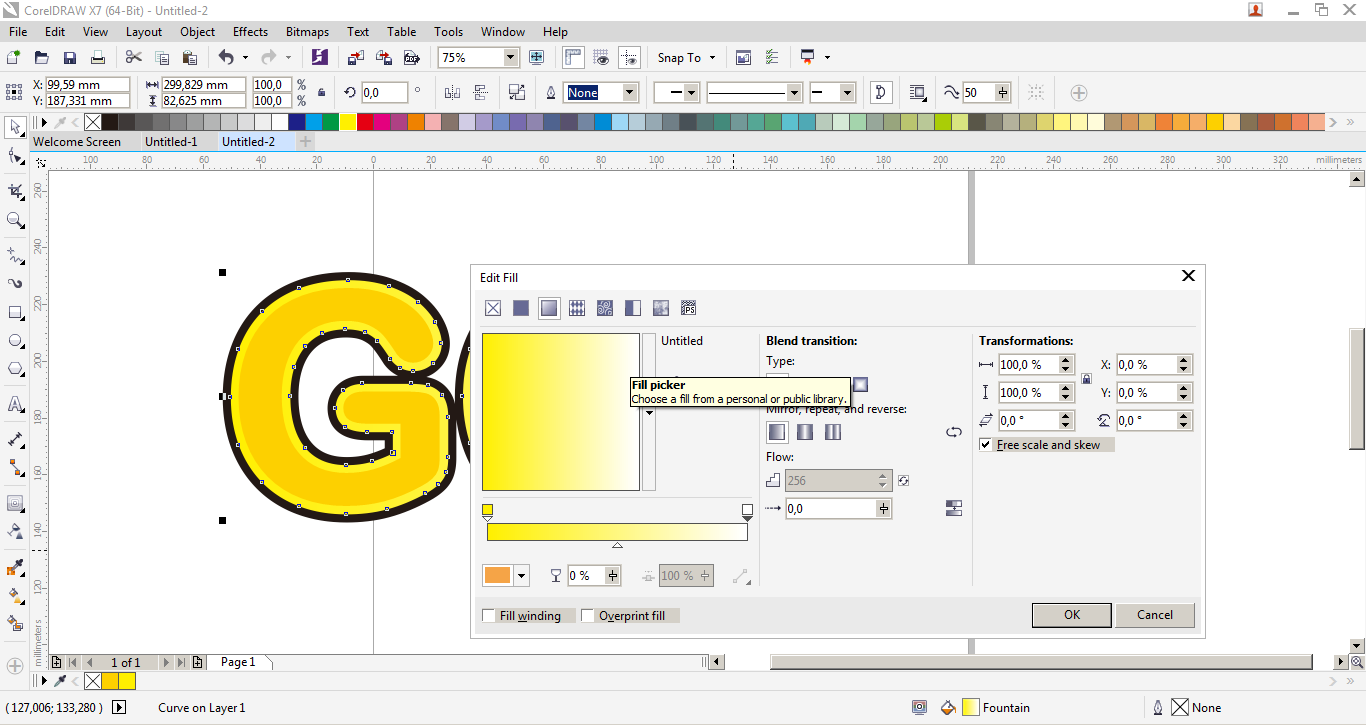Screen dimensions: 1366x726
Task: Select the Zoom tool
Action: click(14, 220)
